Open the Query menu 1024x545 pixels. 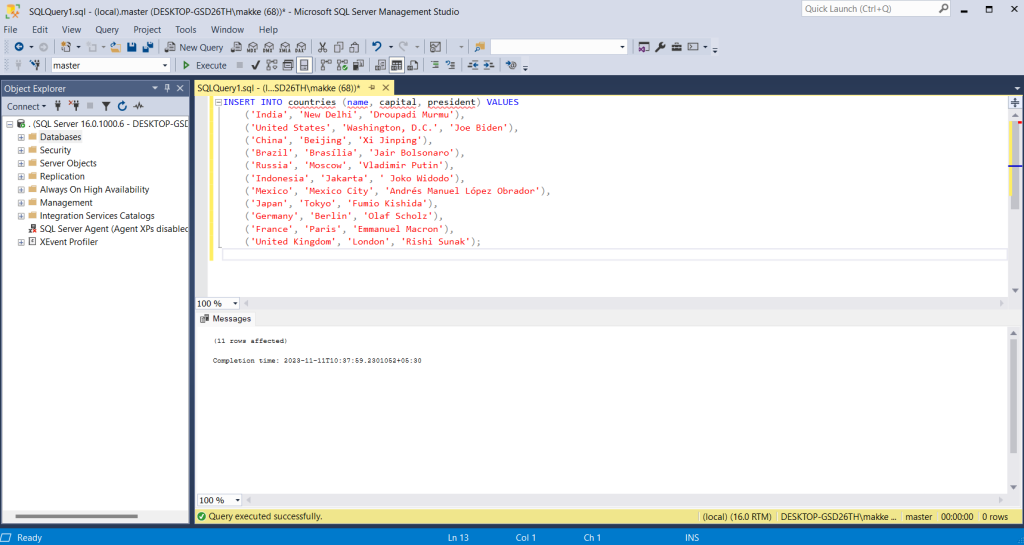tap(107, 29)
